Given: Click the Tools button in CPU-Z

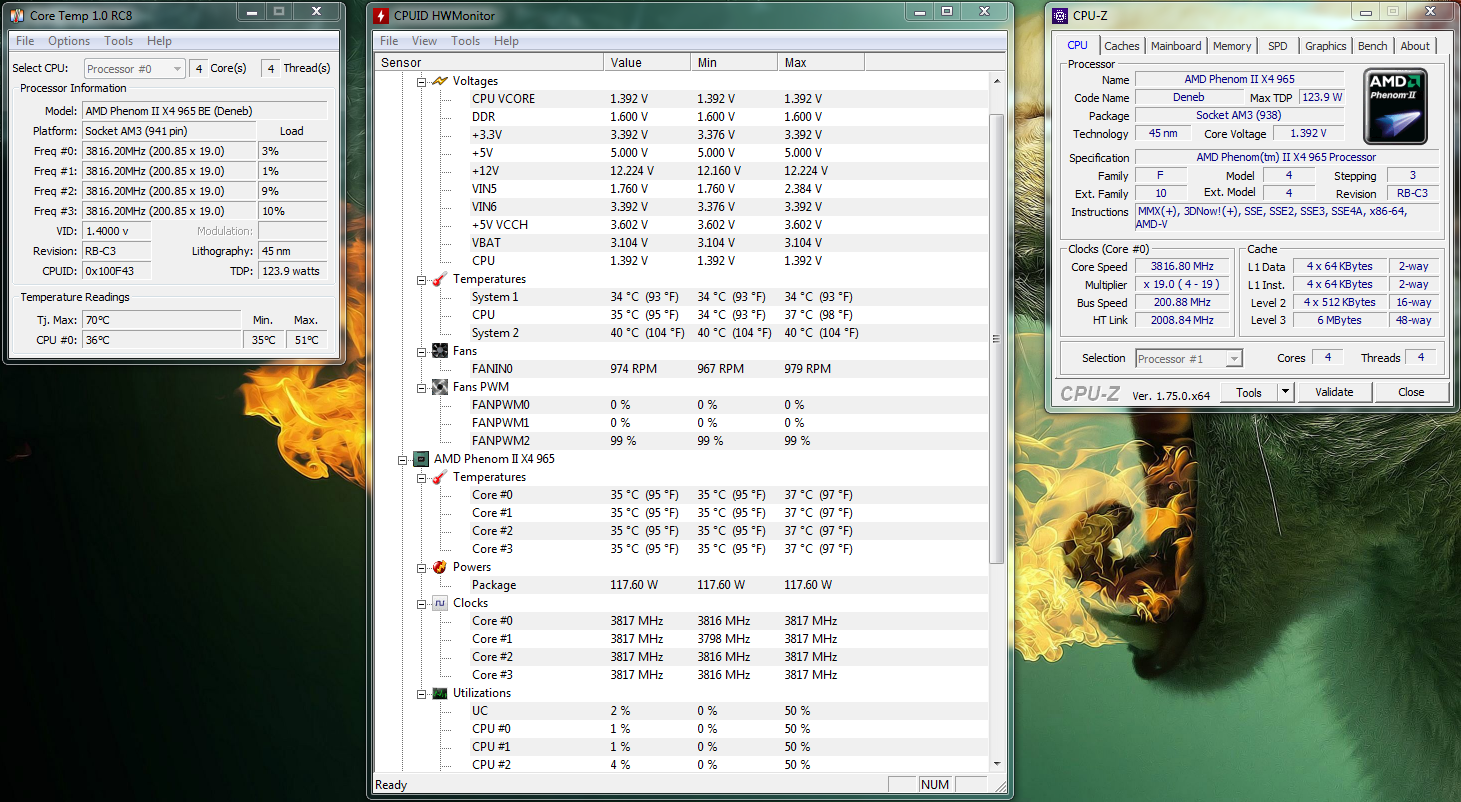Looking at the screenshot, I should tap(1249, 392).
